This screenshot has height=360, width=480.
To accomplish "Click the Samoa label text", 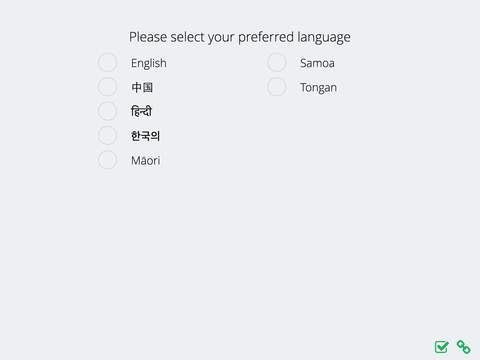I will coord(317,63).
